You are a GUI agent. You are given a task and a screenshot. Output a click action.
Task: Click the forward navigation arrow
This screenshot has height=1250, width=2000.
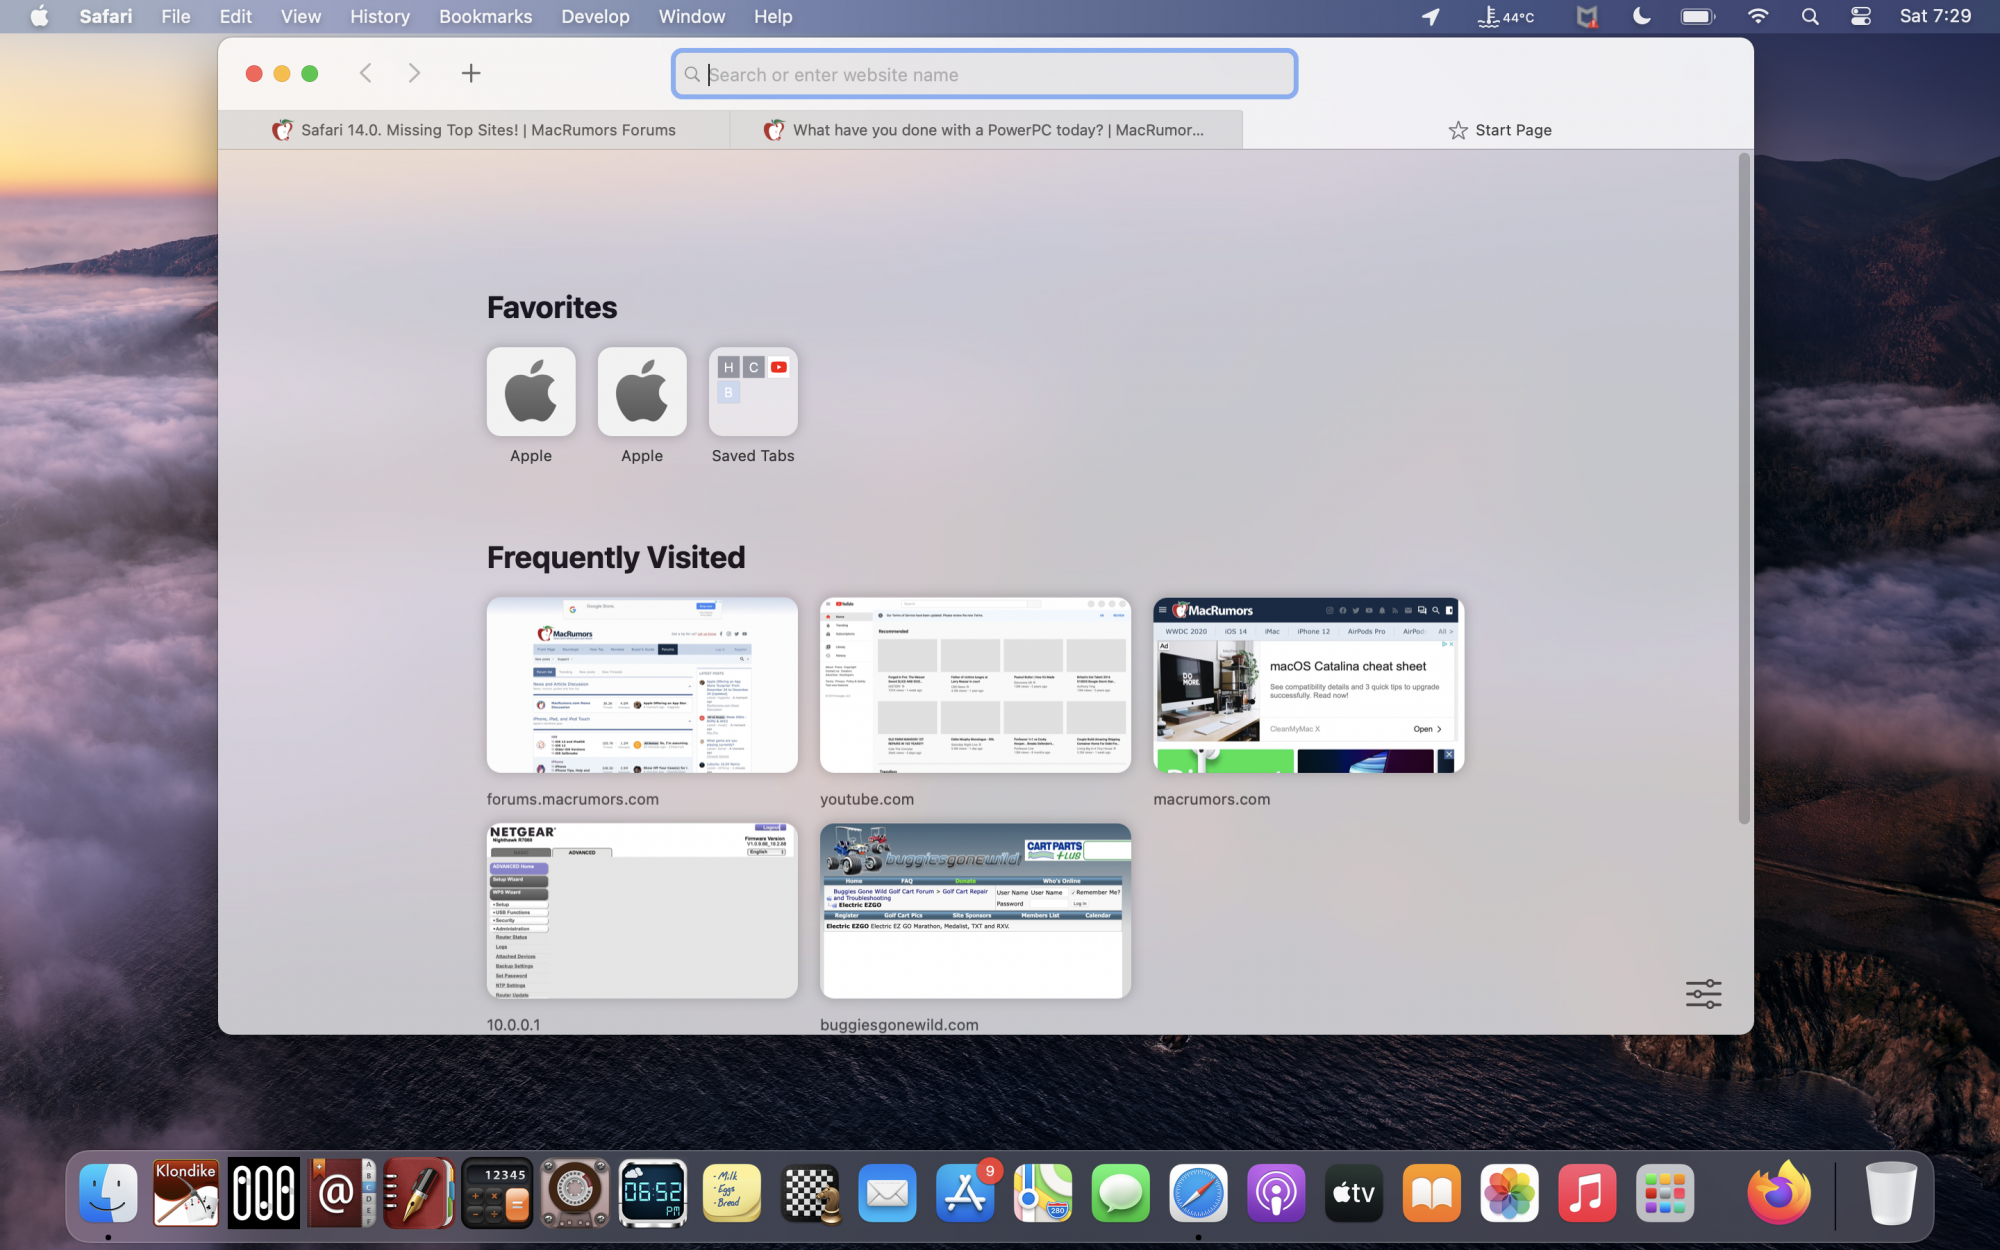pos(414,73)
